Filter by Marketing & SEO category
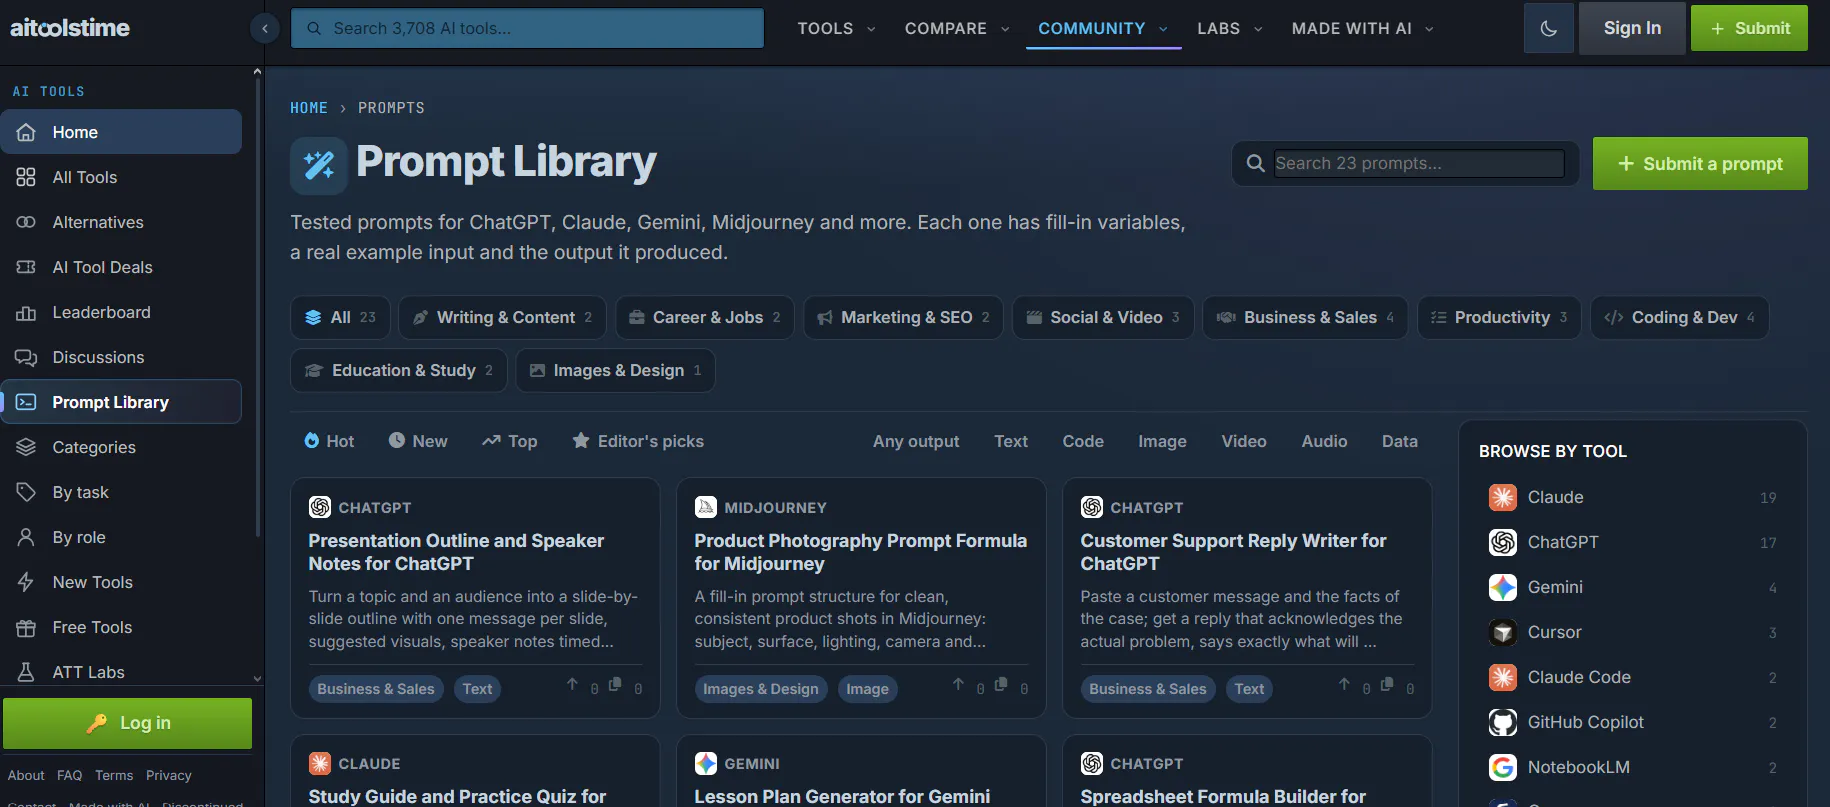 (904, 317)
